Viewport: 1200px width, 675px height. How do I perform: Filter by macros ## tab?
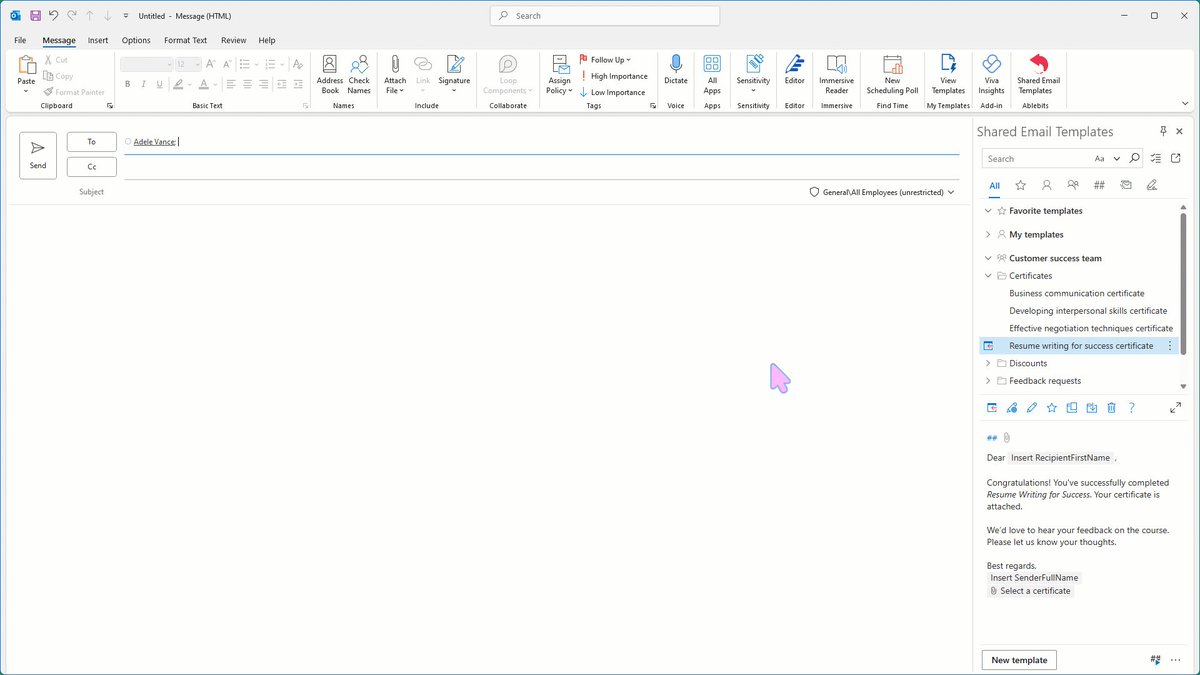[1099, 185]
